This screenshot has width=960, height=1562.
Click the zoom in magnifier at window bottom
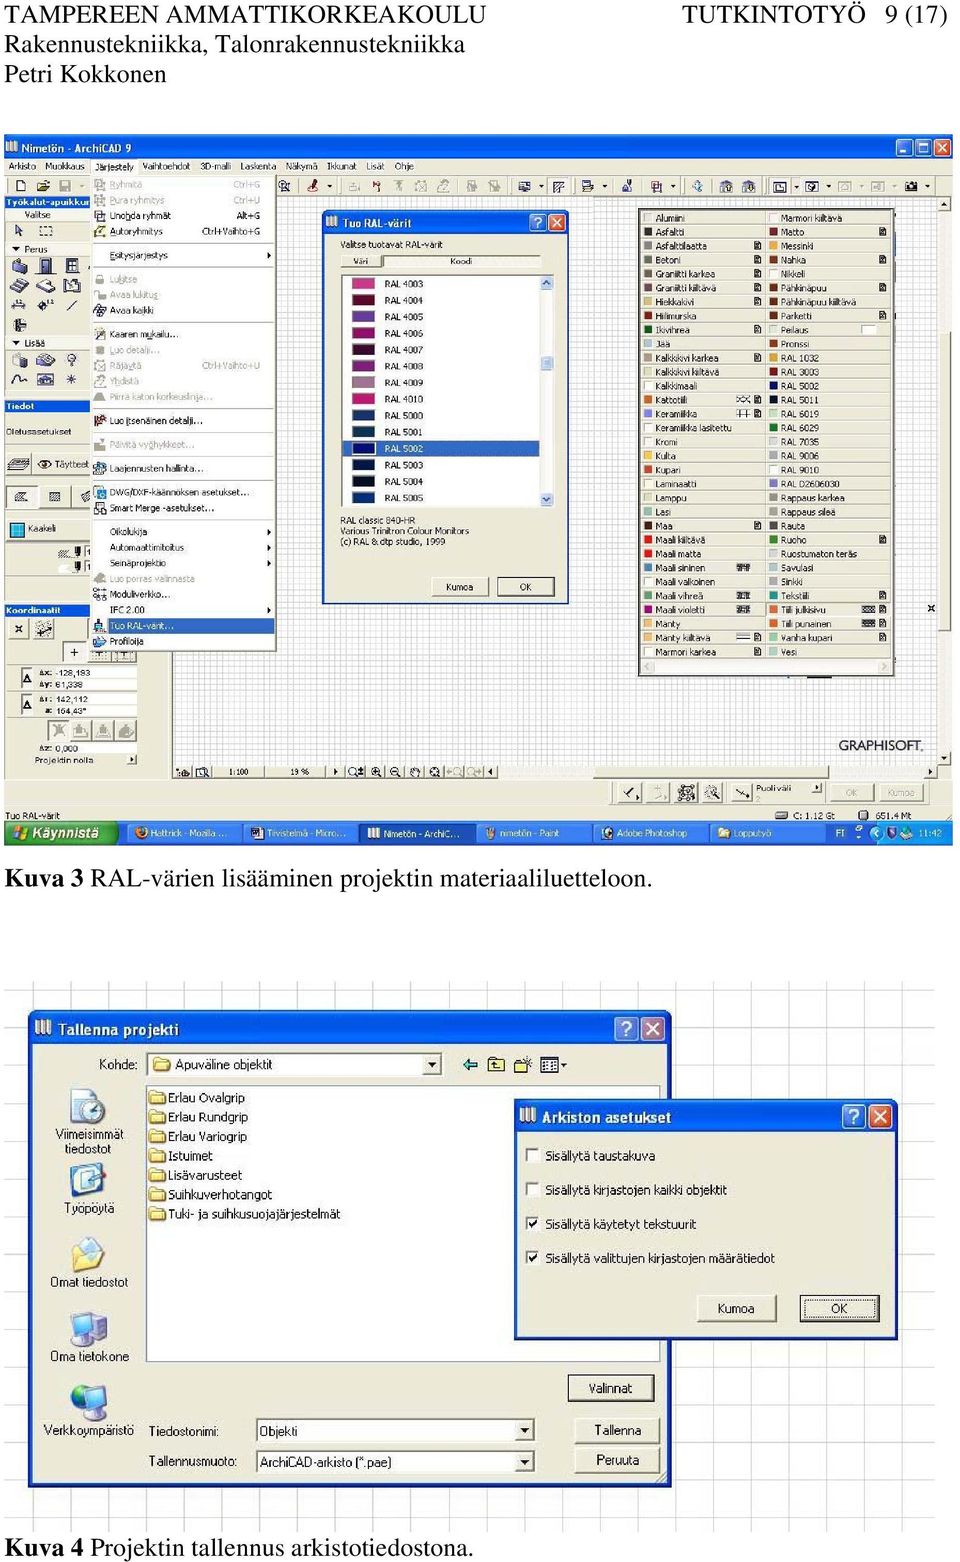[x=376, y=772]
